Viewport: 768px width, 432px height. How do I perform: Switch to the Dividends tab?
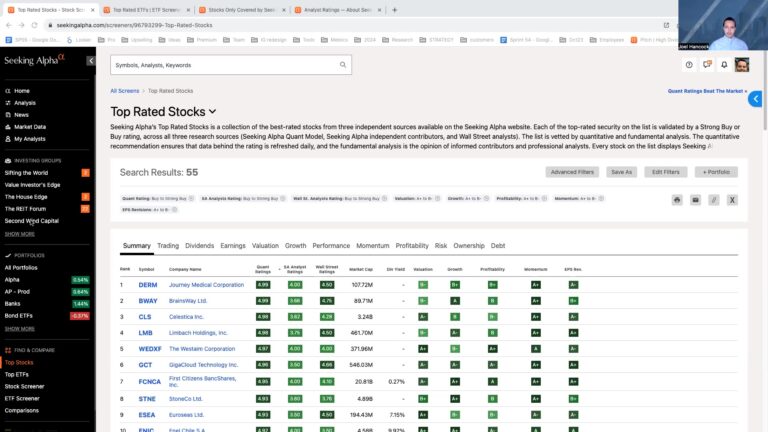point(199,246)
